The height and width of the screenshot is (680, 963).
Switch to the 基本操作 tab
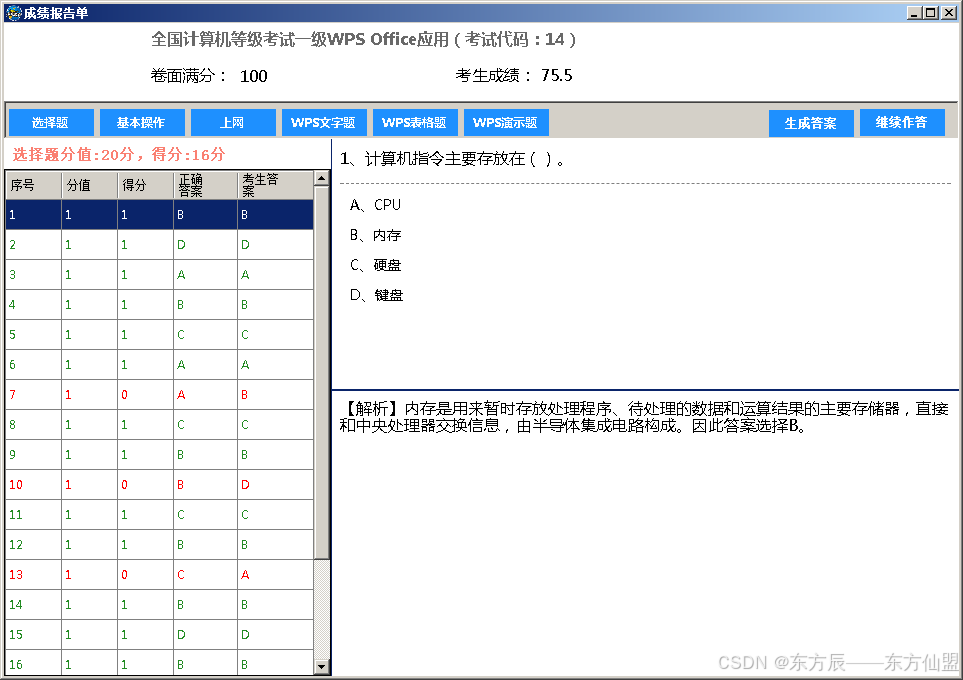coord(142,122)
